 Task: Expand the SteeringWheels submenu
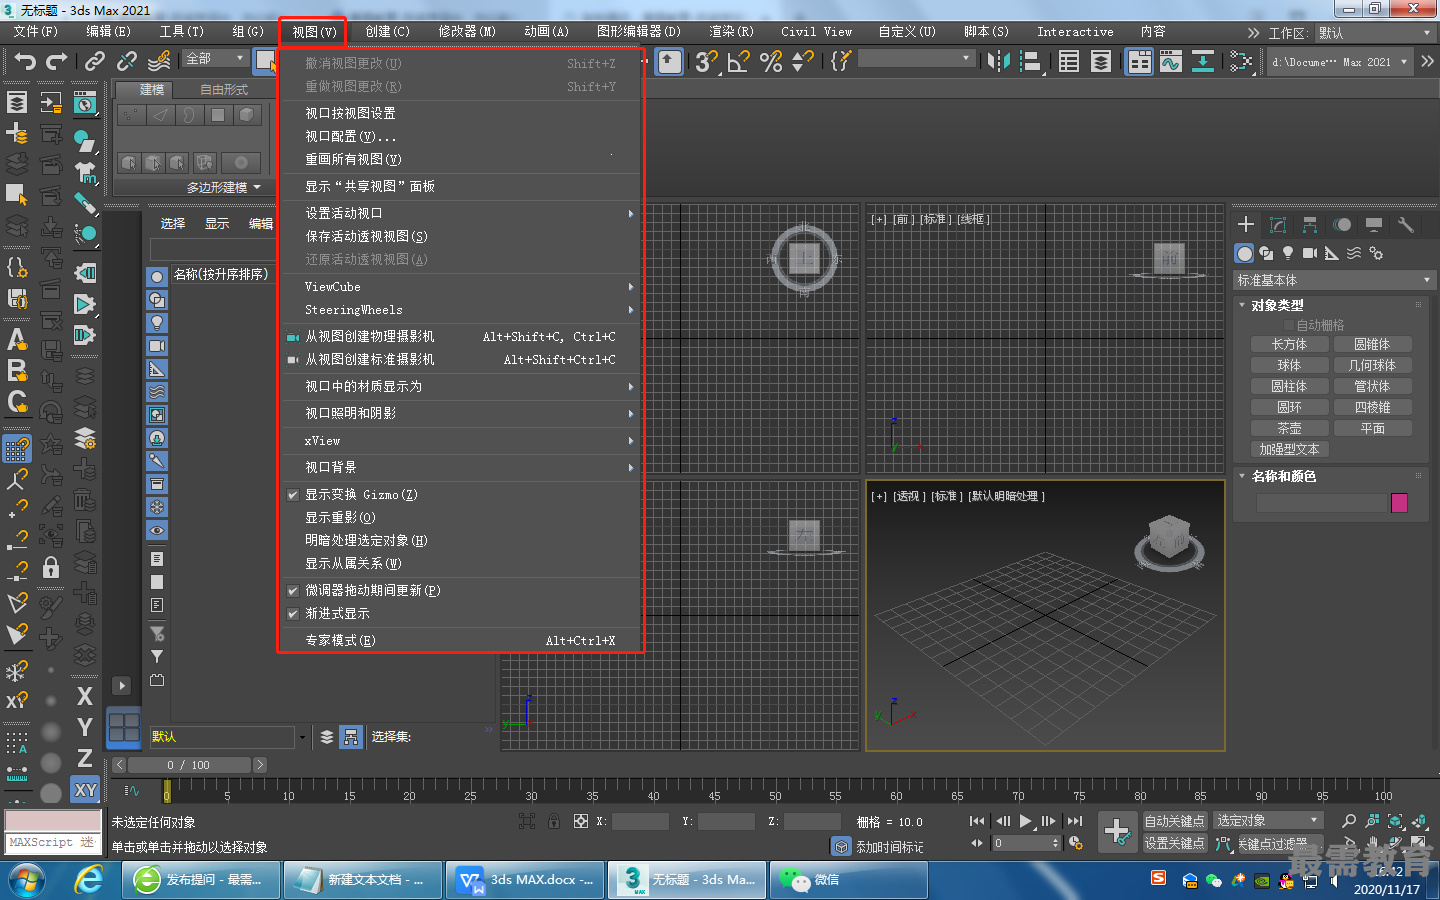(460, 310)
